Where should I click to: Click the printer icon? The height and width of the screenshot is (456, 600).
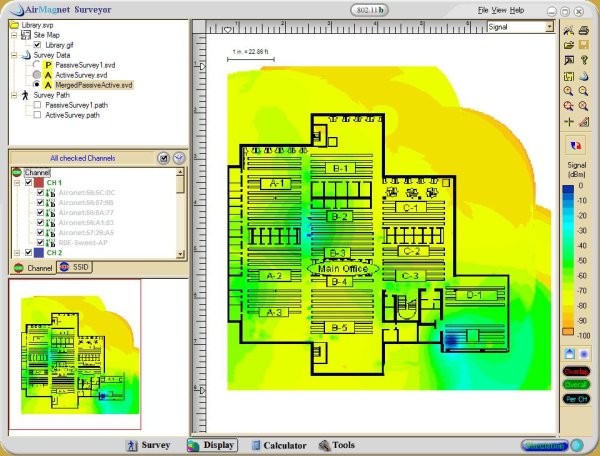coord(584,30)
